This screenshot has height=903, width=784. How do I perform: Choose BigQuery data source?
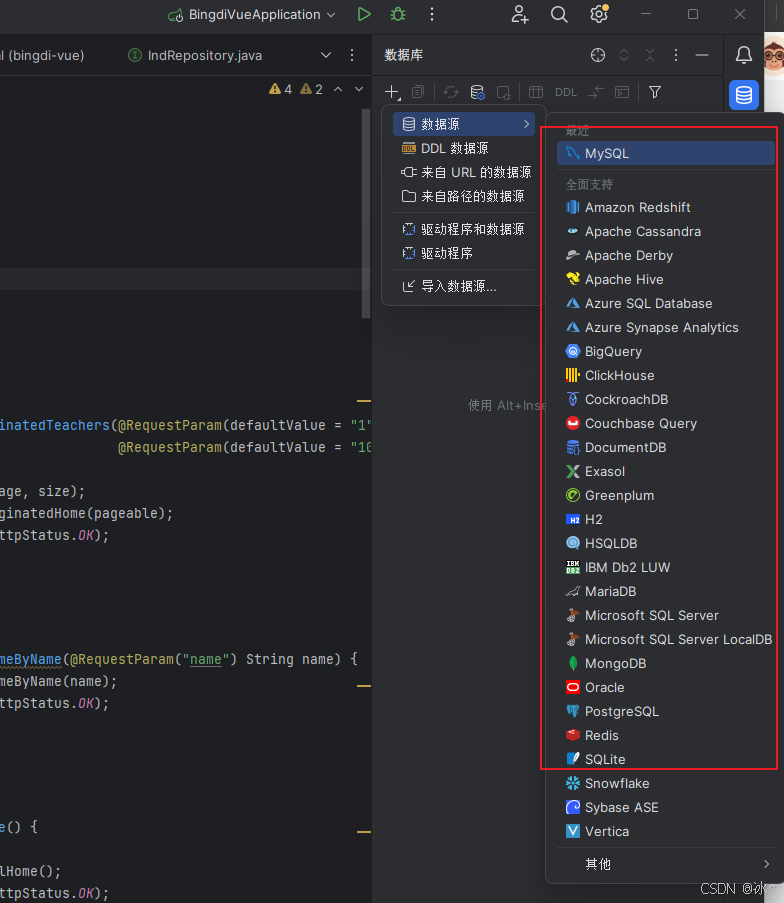[x=666, y=351]
